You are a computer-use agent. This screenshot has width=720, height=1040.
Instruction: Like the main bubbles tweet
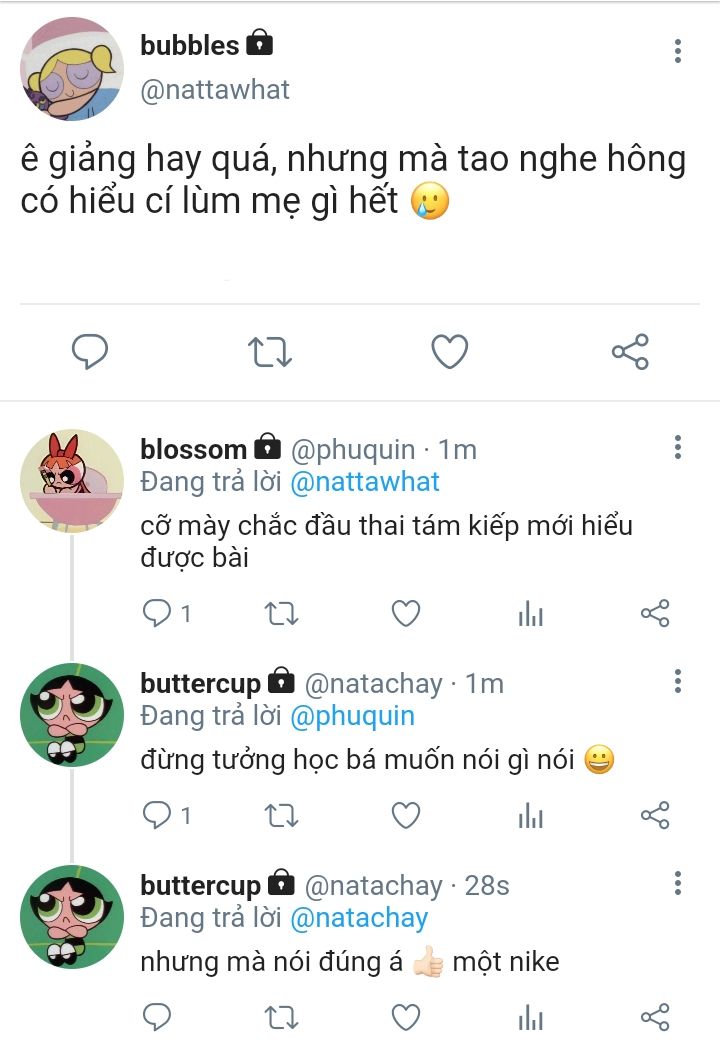450,351
